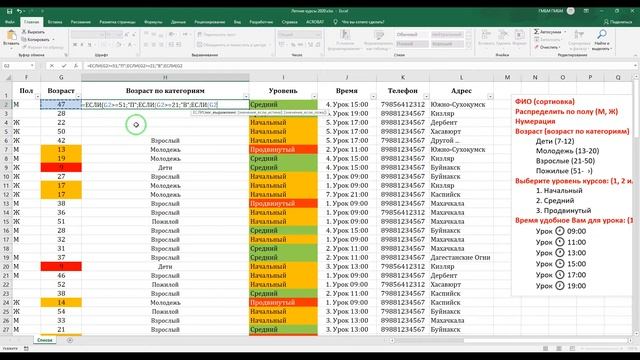Toggle bold Ж formatting
Screen dimensions: 640x360
(x=75, y=44)
